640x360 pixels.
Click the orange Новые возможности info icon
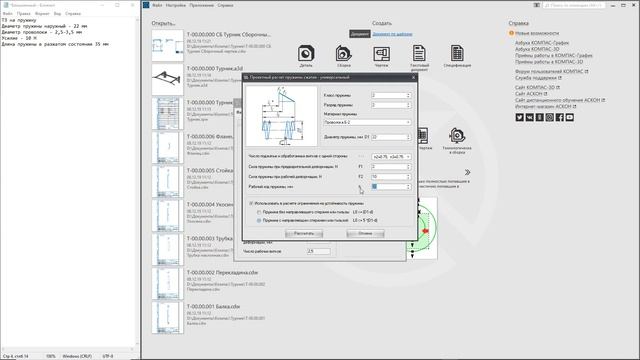pos(511,33)
